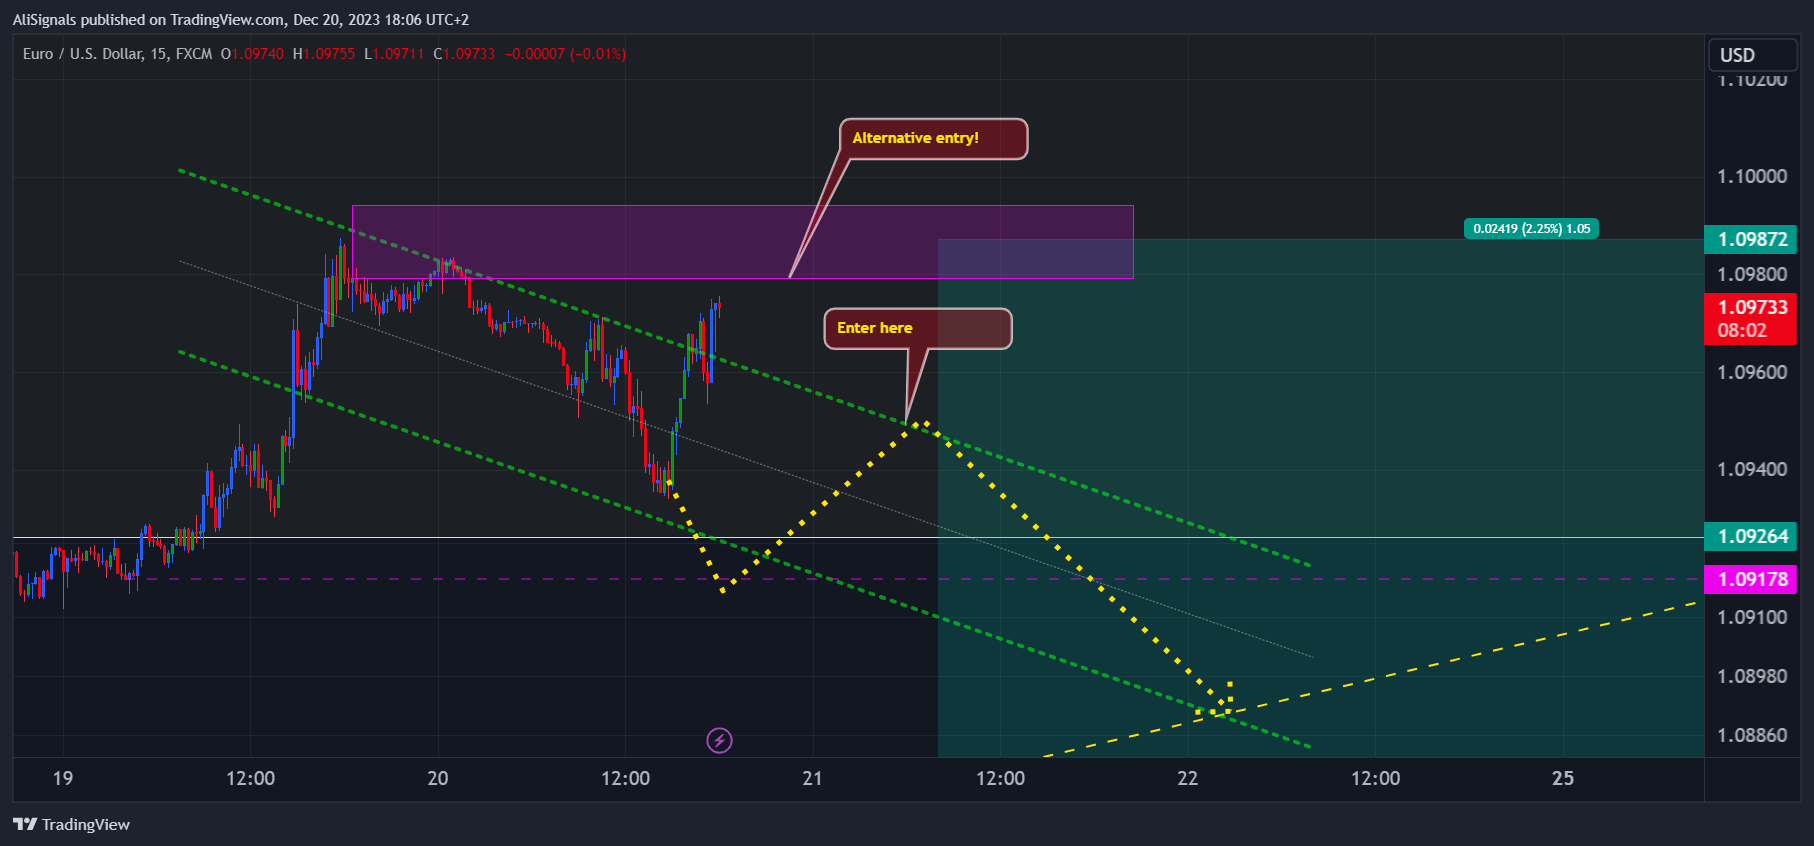Click the low value 'L1.09711' in the header
This screenshot has width=1814, height=846.
[x=394, y=54]
